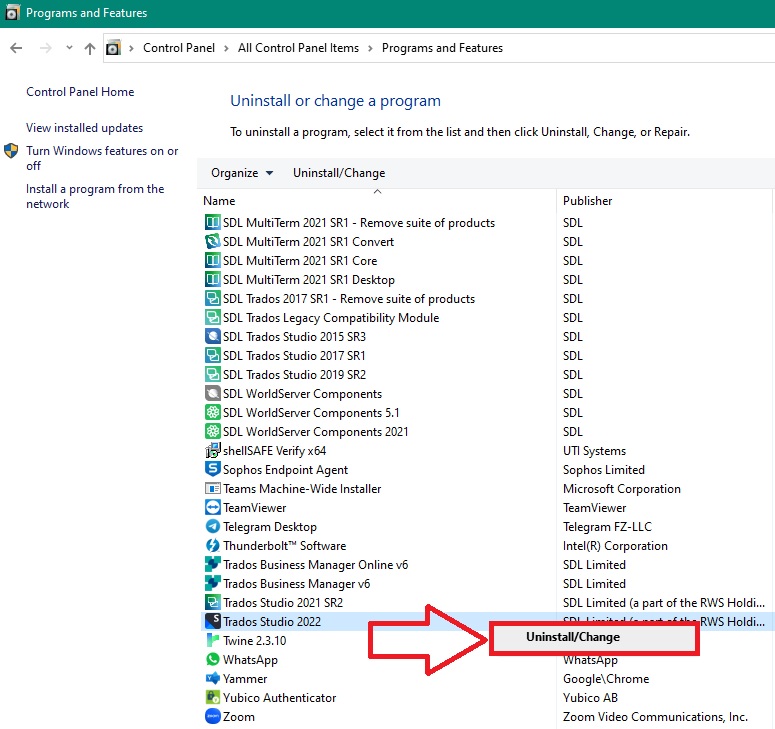Click the Trados Business Manager Online v6 icon
This screenshot has width=775, height=729.
pos(213,564)
